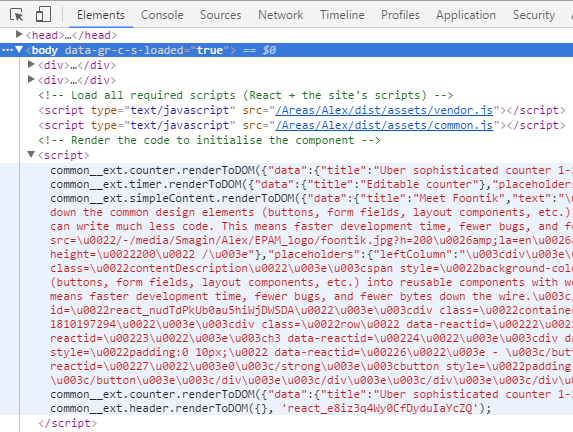Viewport: 573px width, 432px height.
Task: Select the body data-gr-c-s-loaded element row
Action: (286, 50)
